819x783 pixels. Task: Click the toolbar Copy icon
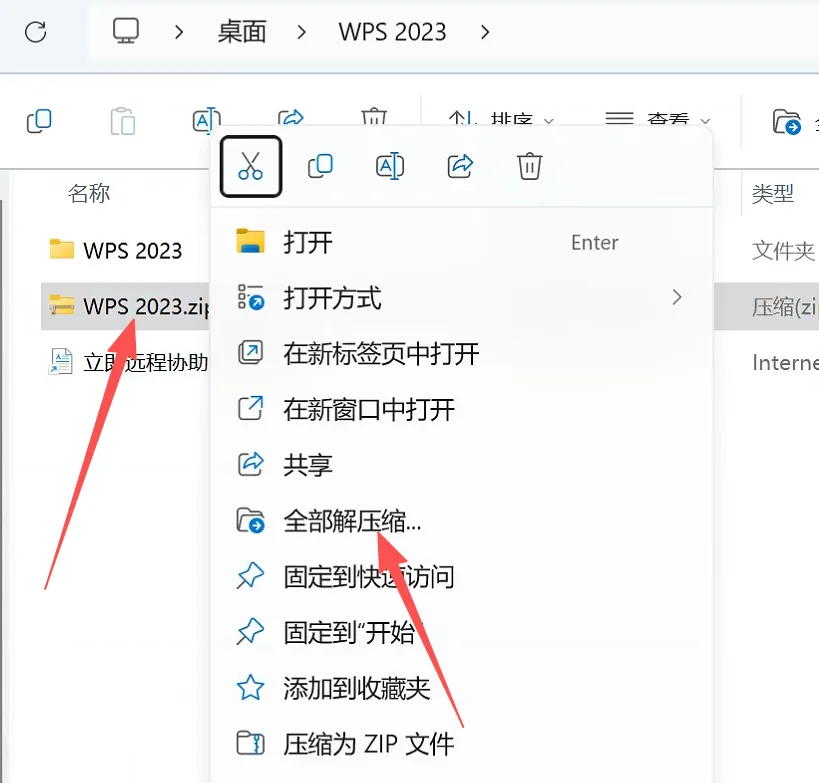tap(39, 121)
